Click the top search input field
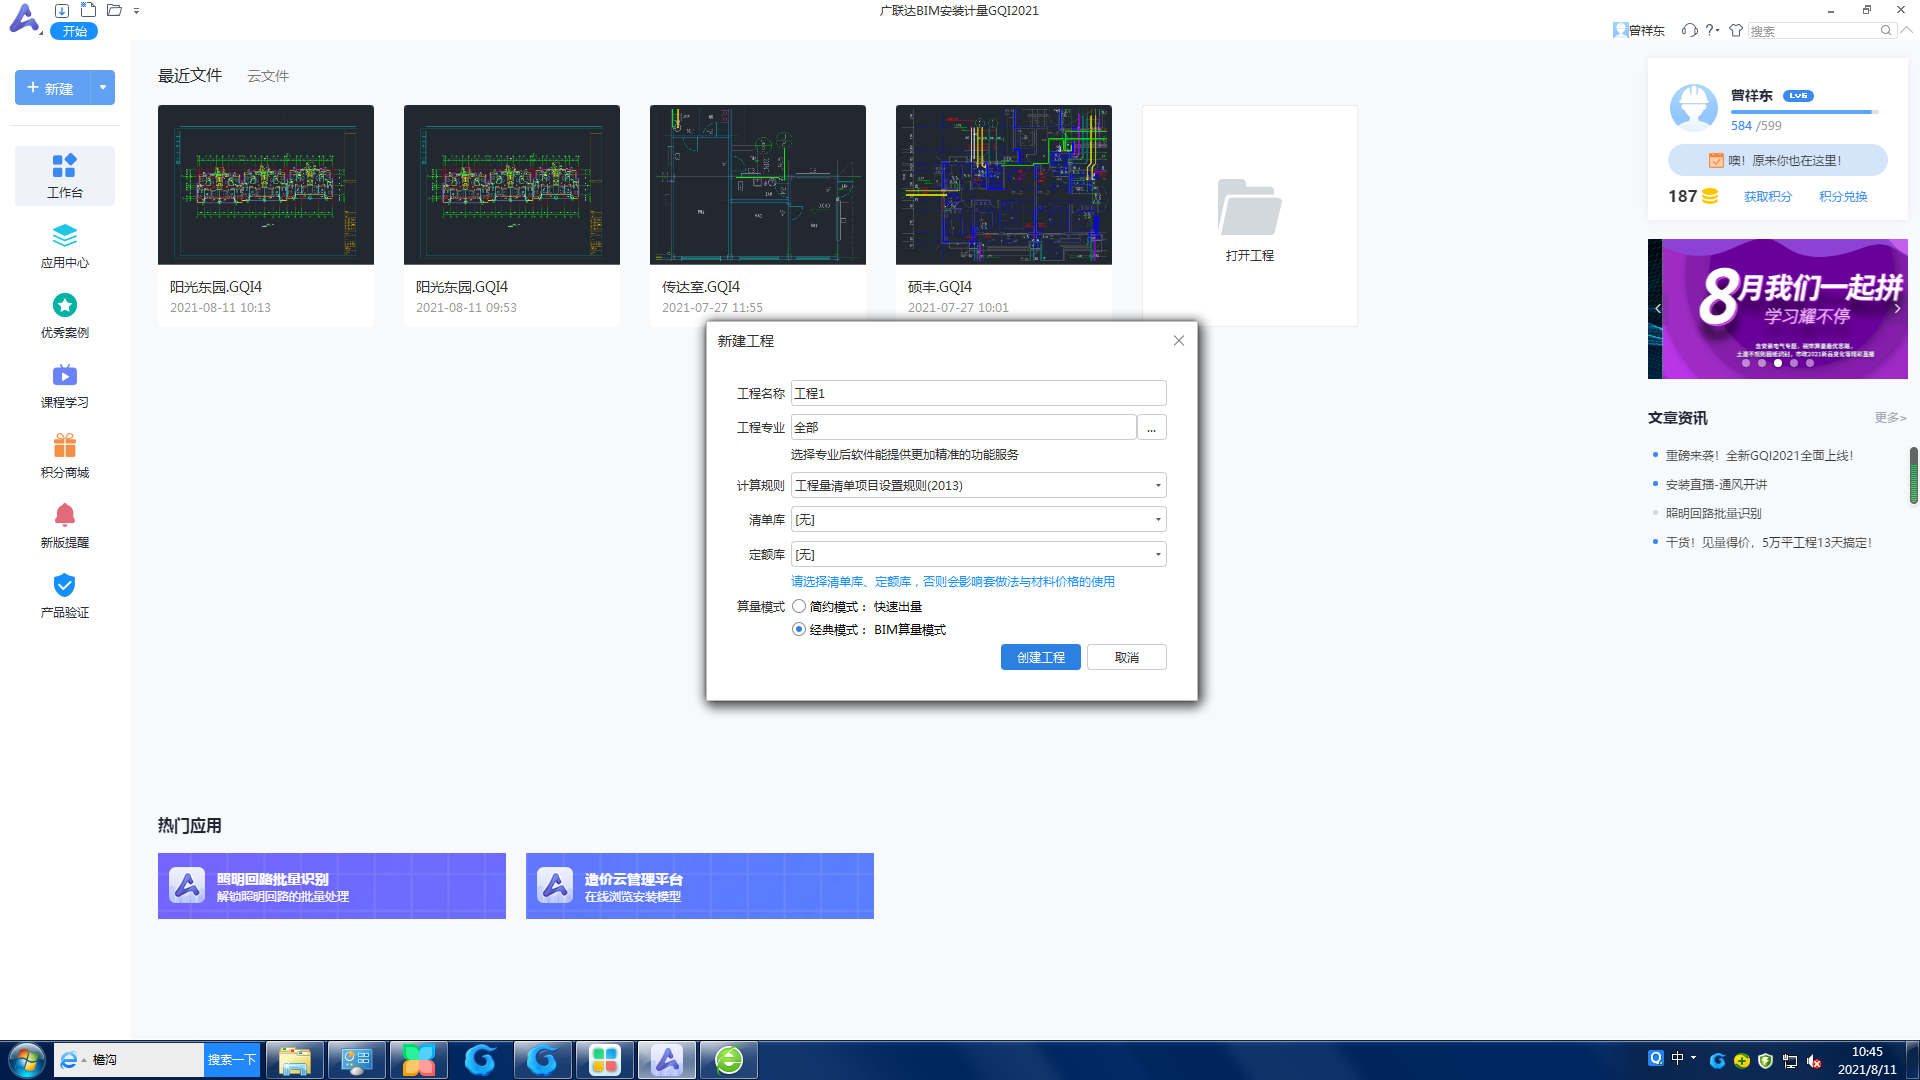The width and height of the screenshot is (1920, 1080). [x=1812, y=31]
